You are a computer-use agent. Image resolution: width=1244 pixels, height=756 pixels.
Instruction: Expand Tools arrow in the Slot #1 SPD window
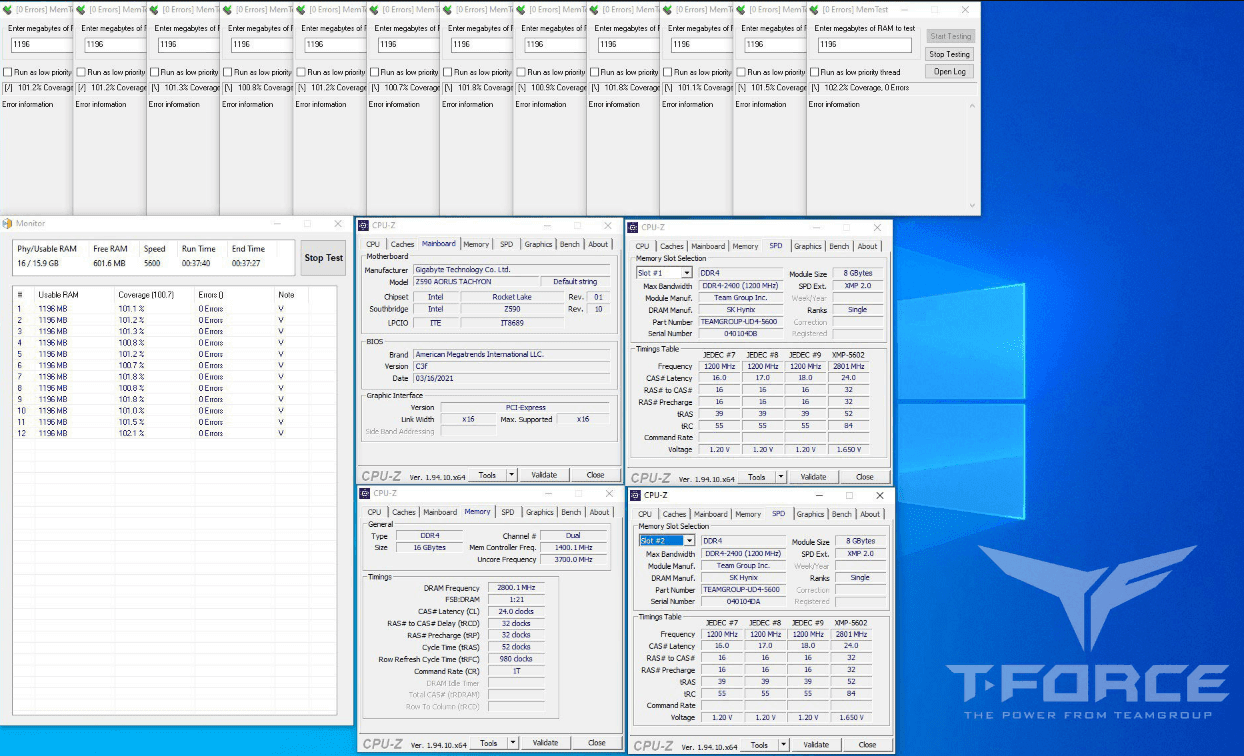[781, 477]
